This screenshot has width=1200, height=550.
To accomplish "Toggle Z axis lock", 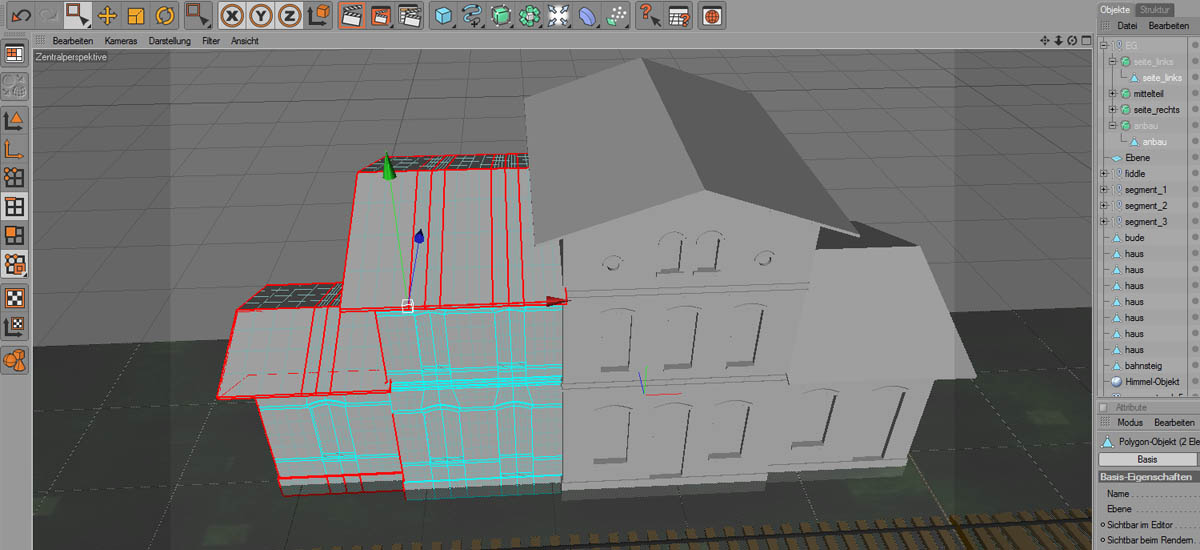I will (x=290, y=15).
